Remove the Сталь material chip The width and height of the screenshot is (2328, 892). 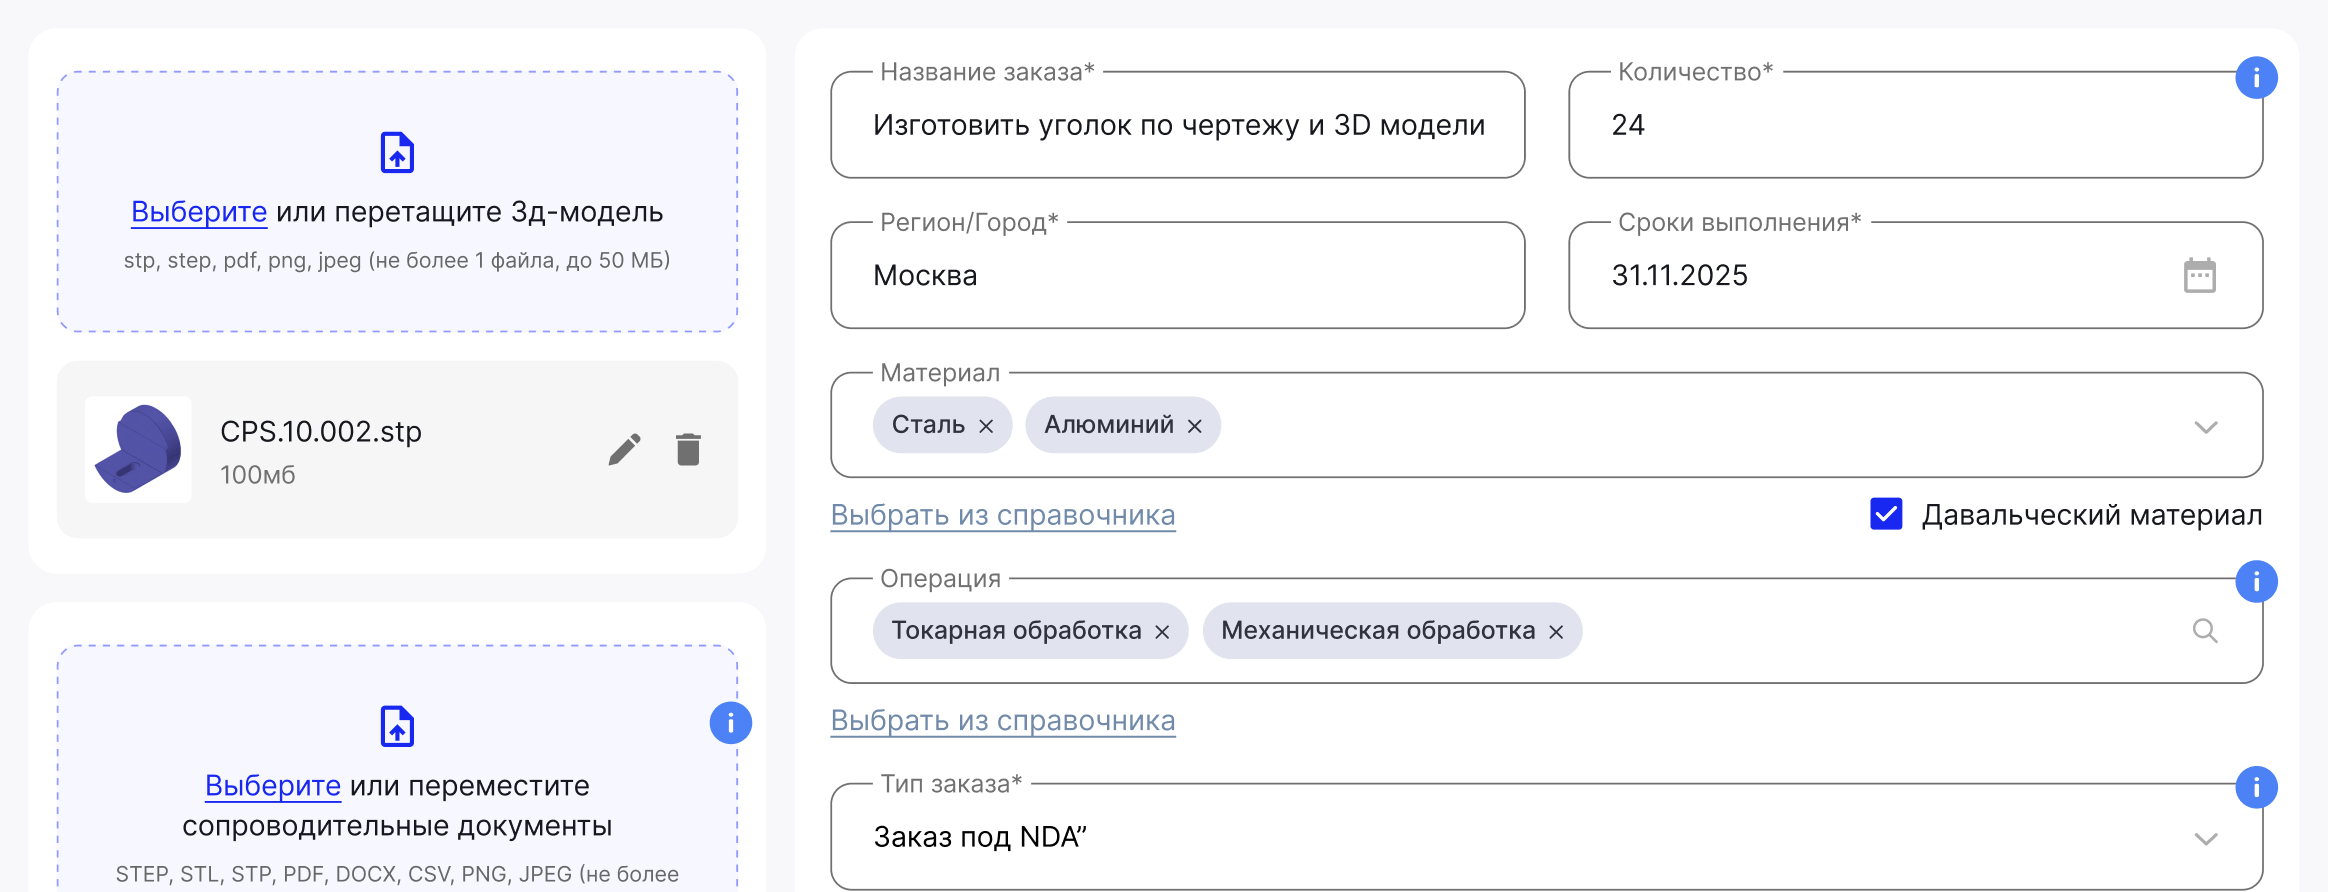(987, 424)
